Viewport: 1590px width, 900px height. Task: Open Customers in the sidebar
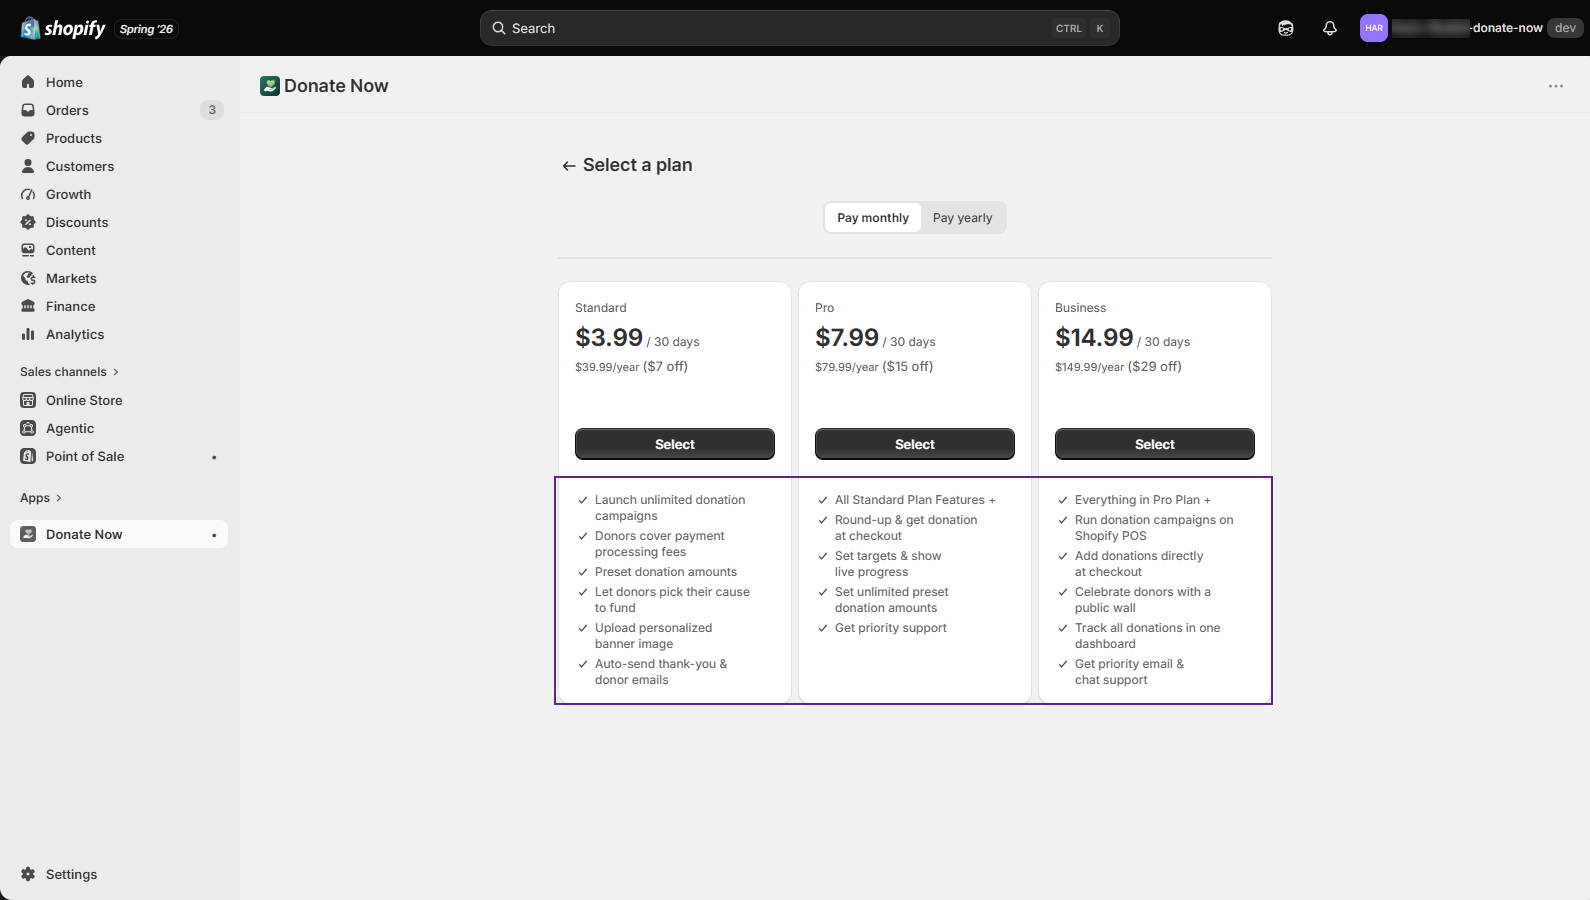(x=119, y=166)
